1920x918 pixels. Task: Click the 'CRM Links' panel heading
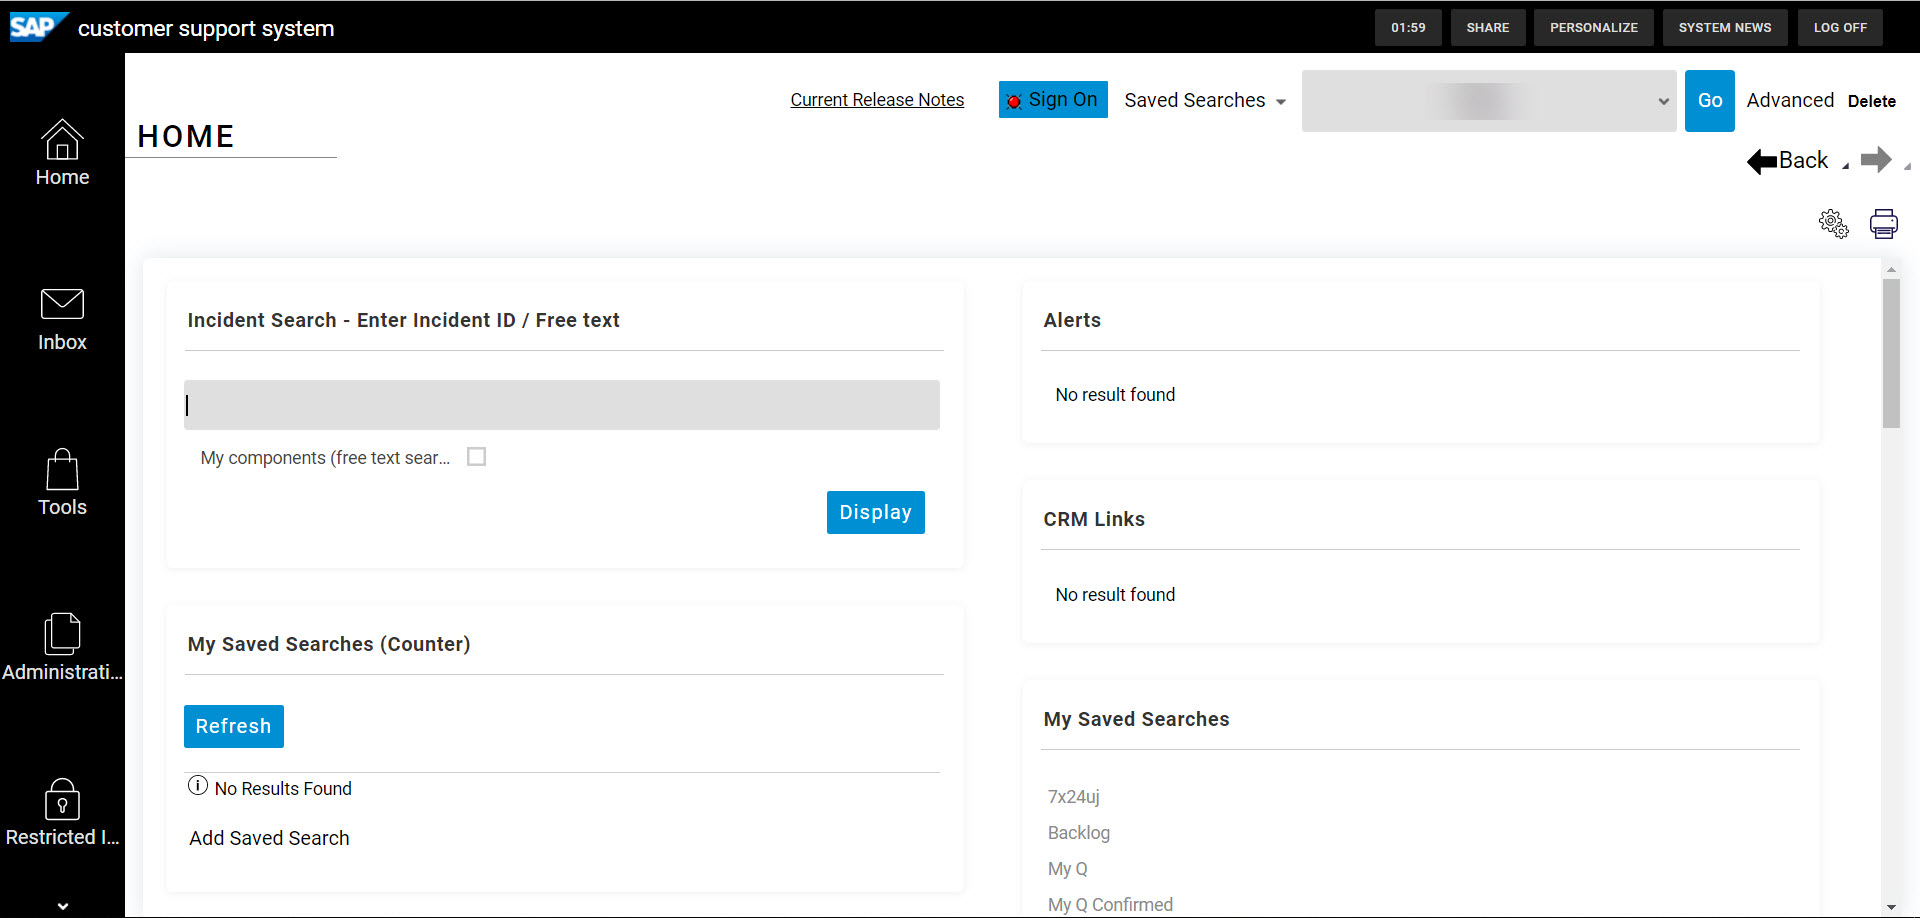click(1094, 519)
